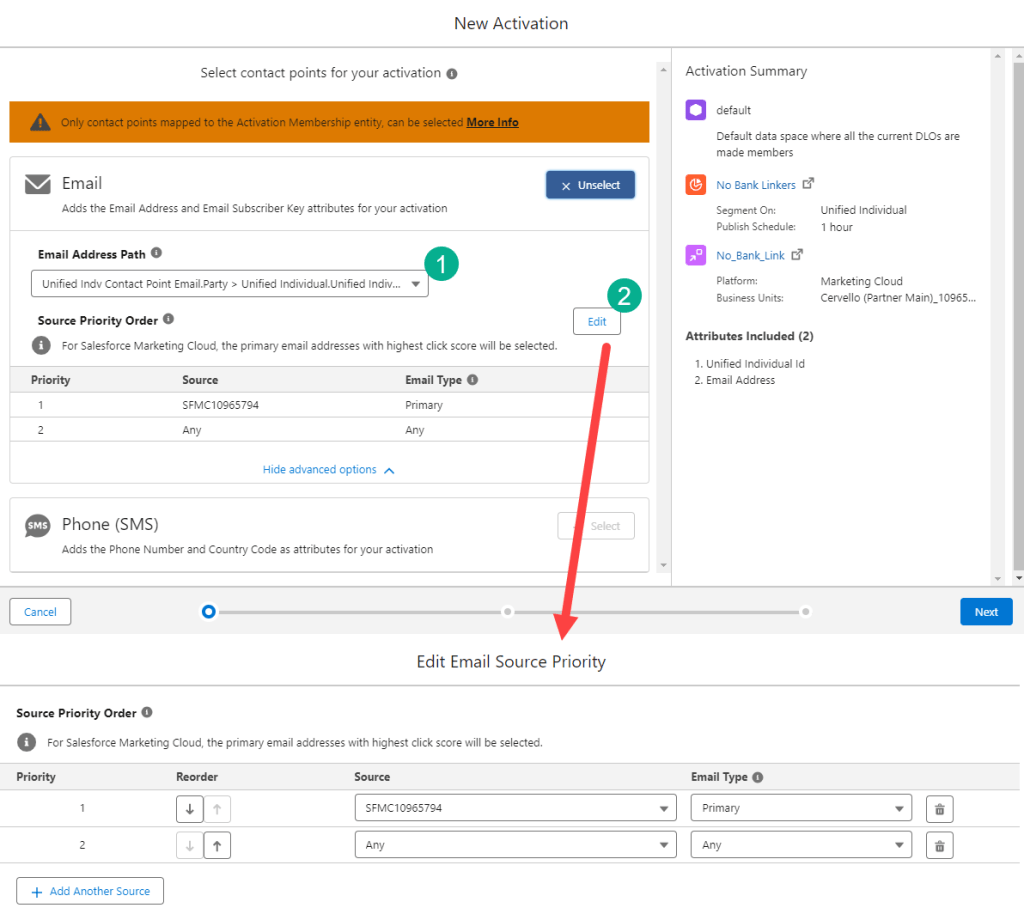This screenshot has width=1024, height=914.
Task: Open the More Info link in warning
Action: [x=492, y=122]
